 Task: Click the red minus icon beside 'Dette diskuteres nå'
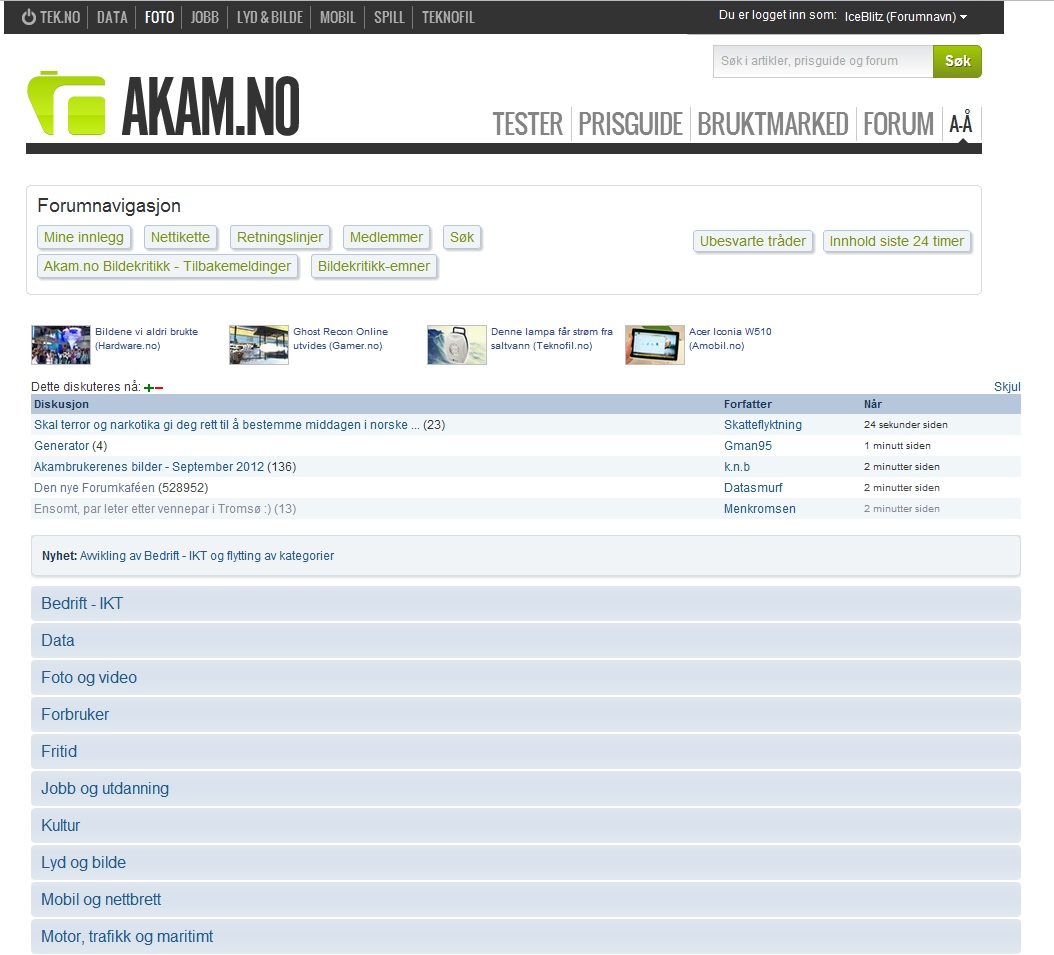(159, 388)
